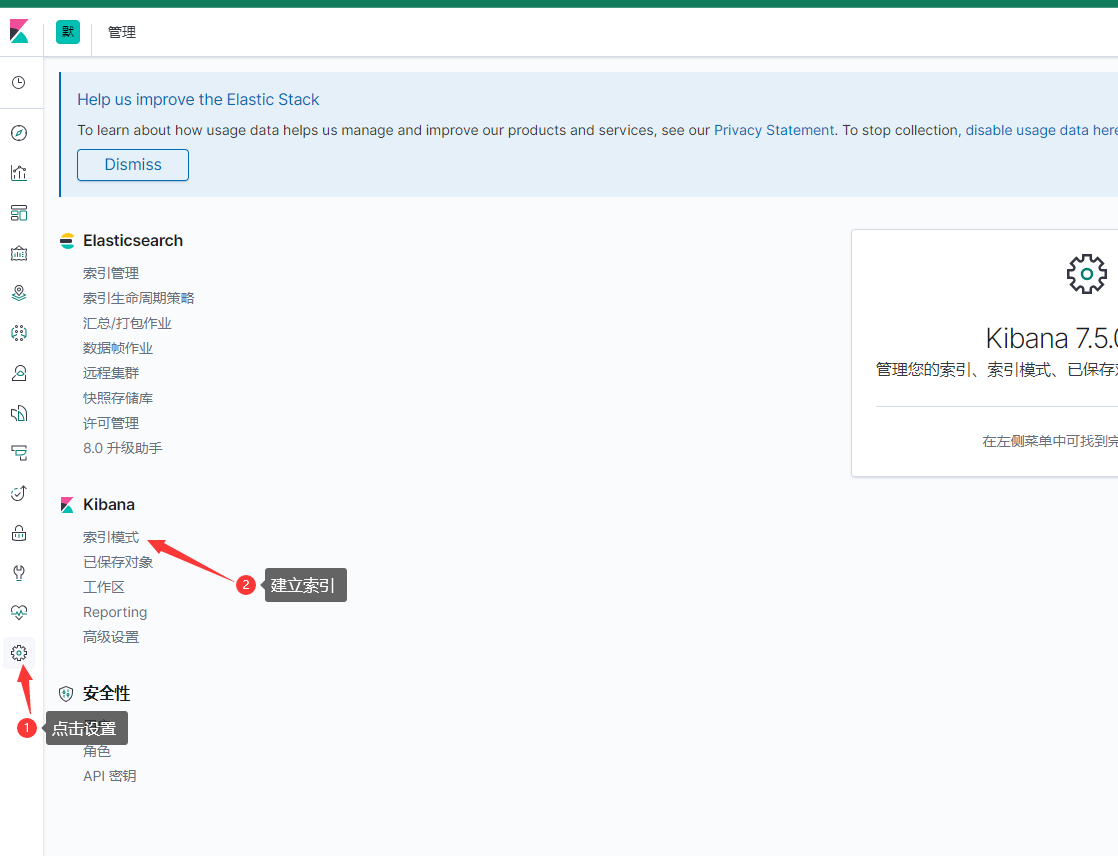Viewport: 1118px width, 856px height.
Task: Open 许可管理 link
Action: click(111, 423)
